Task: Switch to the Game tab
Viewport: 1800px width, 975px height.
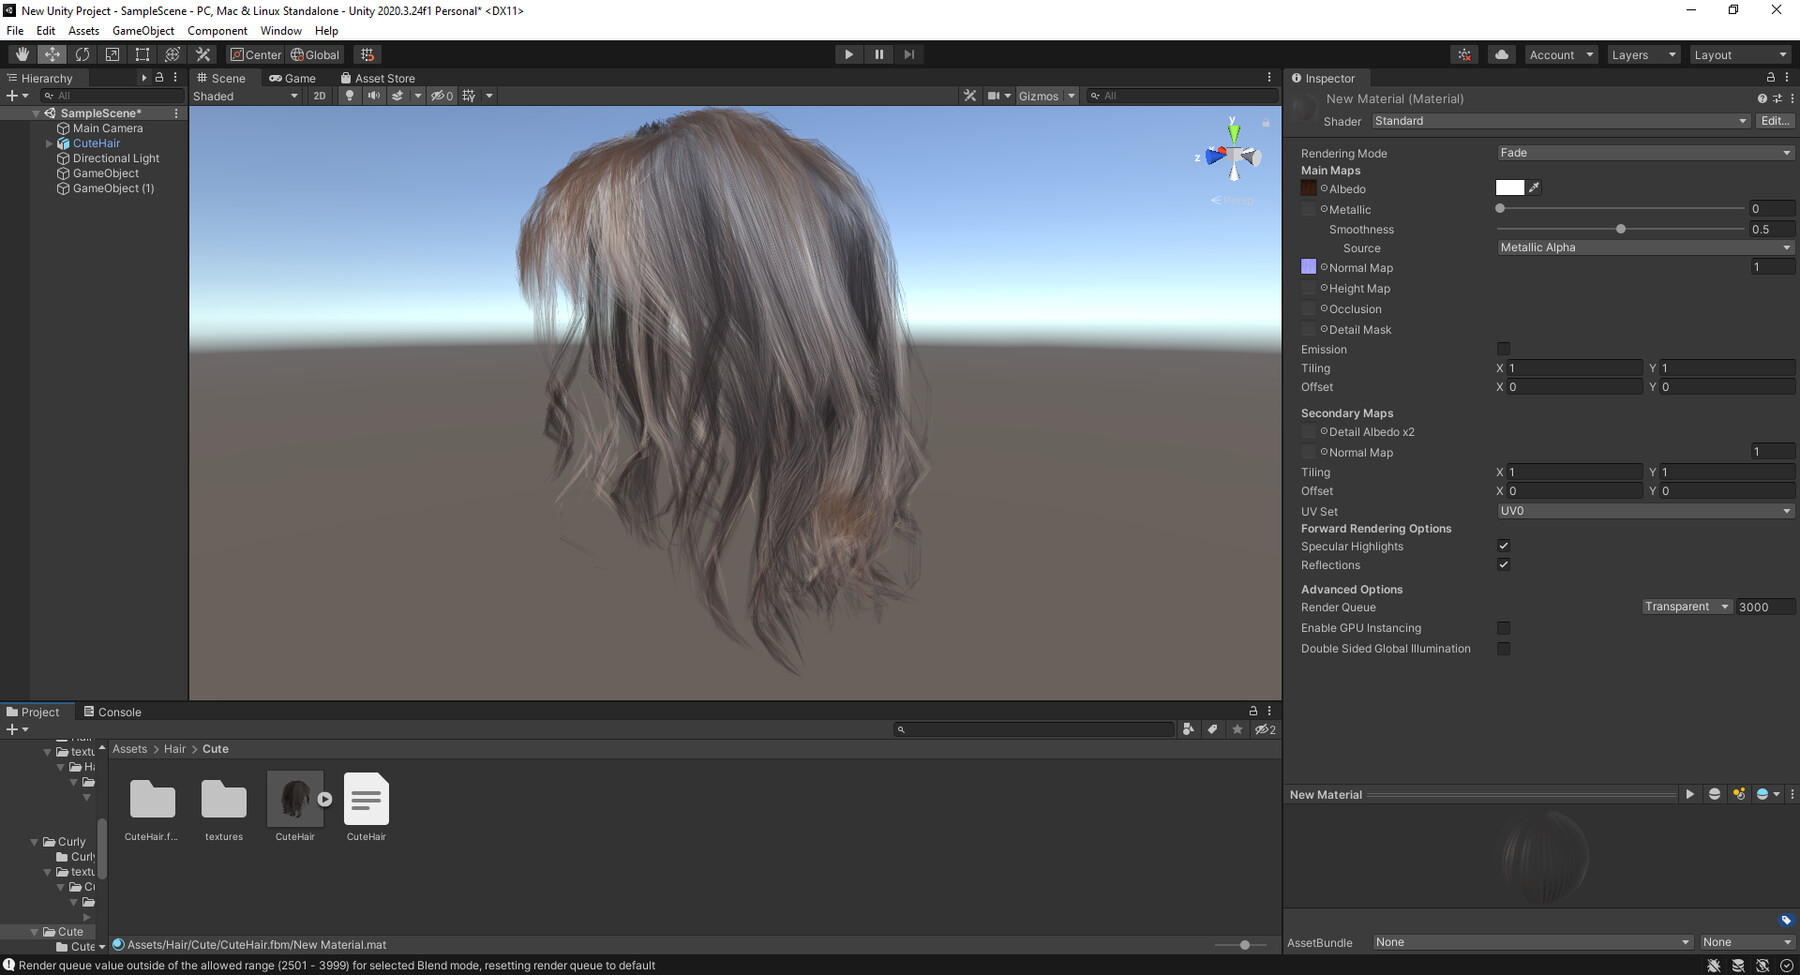Action: click(x=292, y=78)
